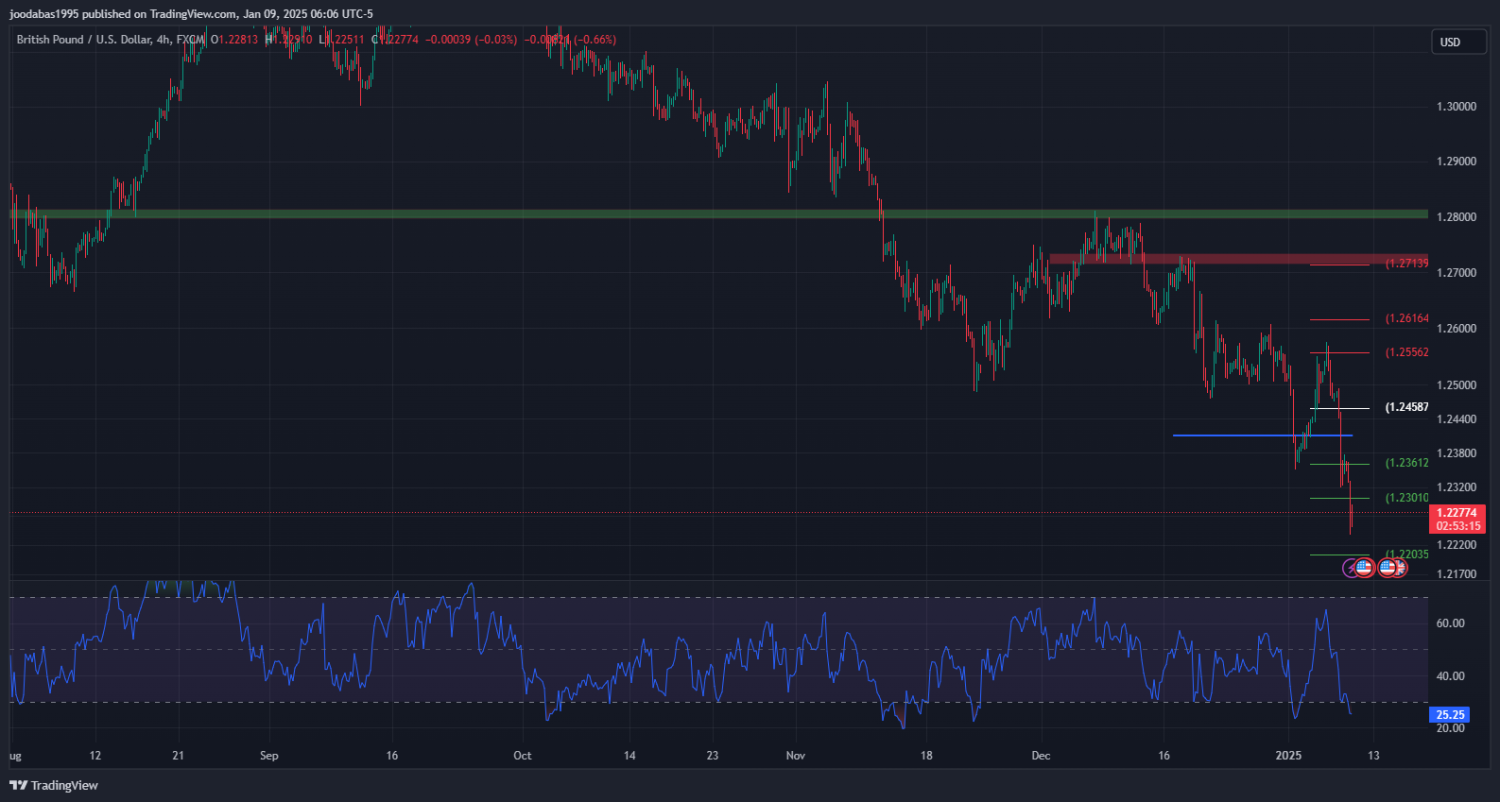Click the second US flag economic event icon
1500x802 pixels.
coord(1386,567)
